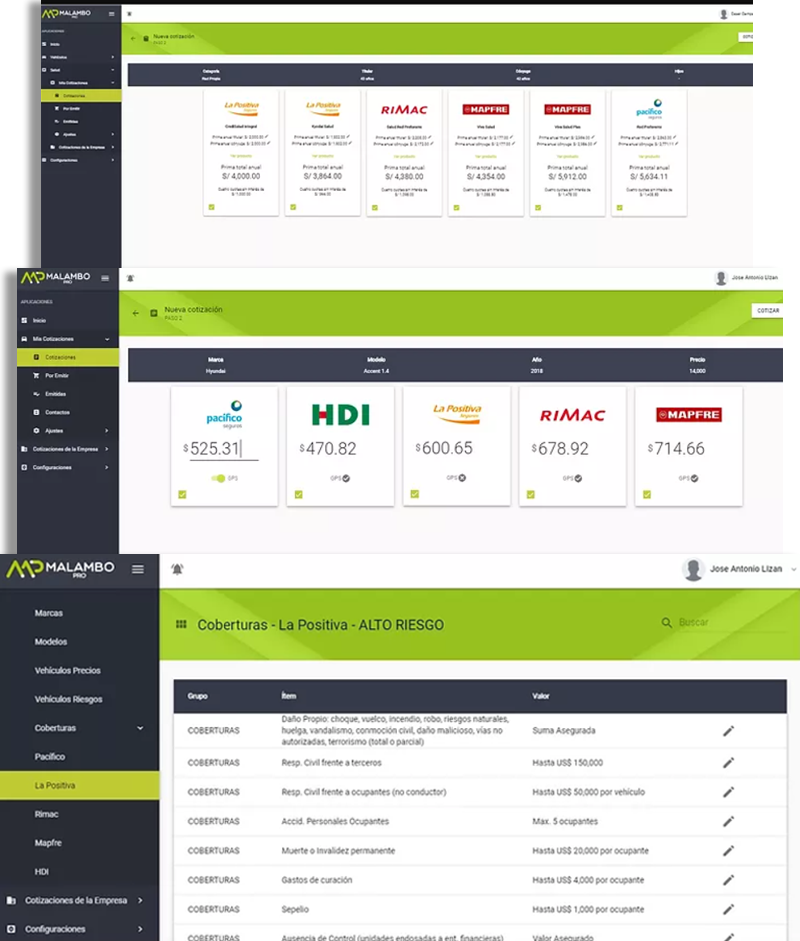Click the bell icon in vehicle quote window
Screen dimensions: 800x941
tap(130, 278)
